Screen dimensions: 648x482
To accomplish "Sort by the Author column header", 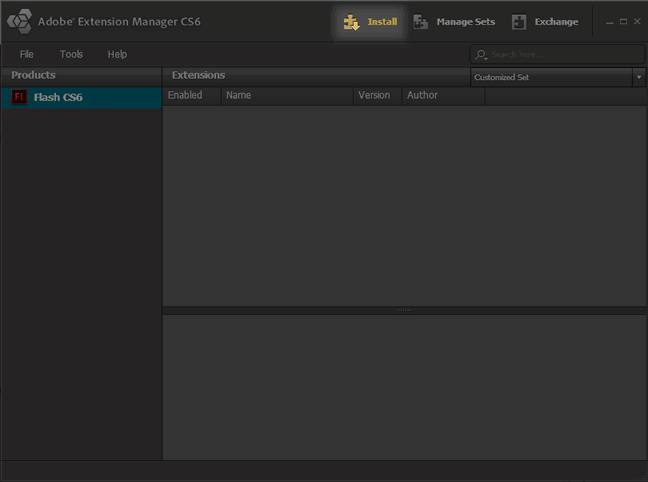I will [x=443, y=95].
